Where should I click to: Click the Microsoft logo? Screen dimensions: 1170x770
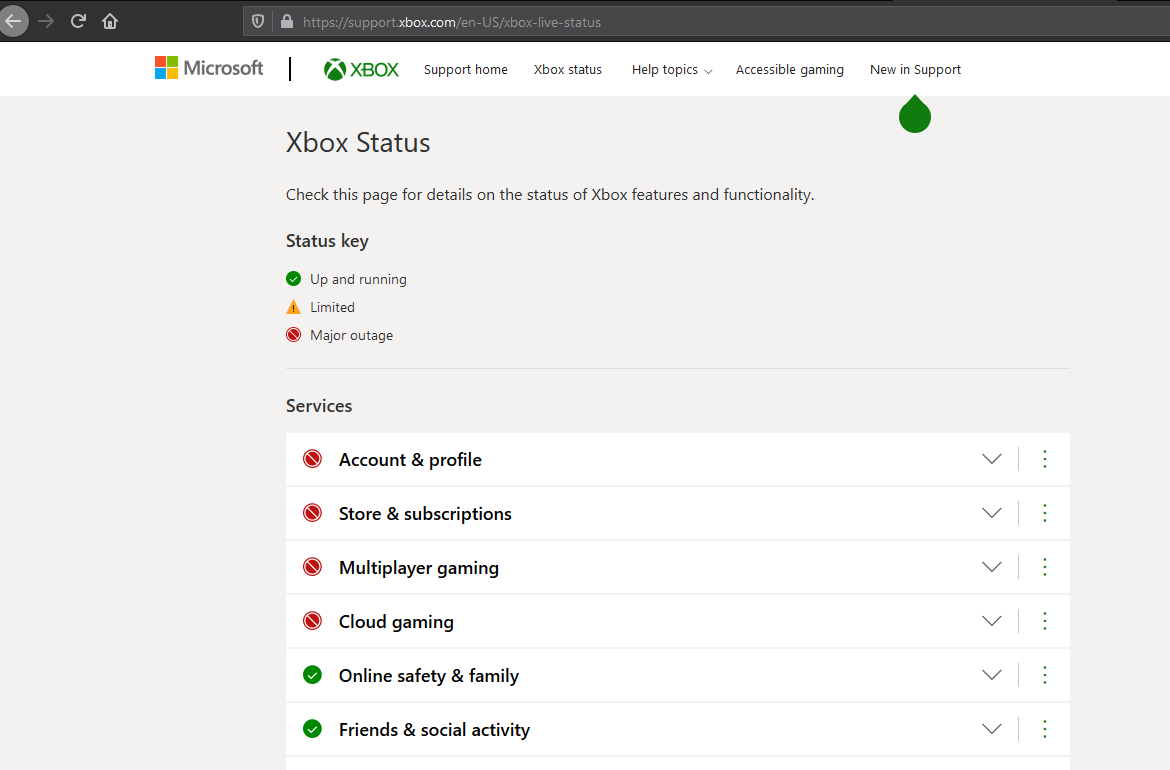(209, 68)
